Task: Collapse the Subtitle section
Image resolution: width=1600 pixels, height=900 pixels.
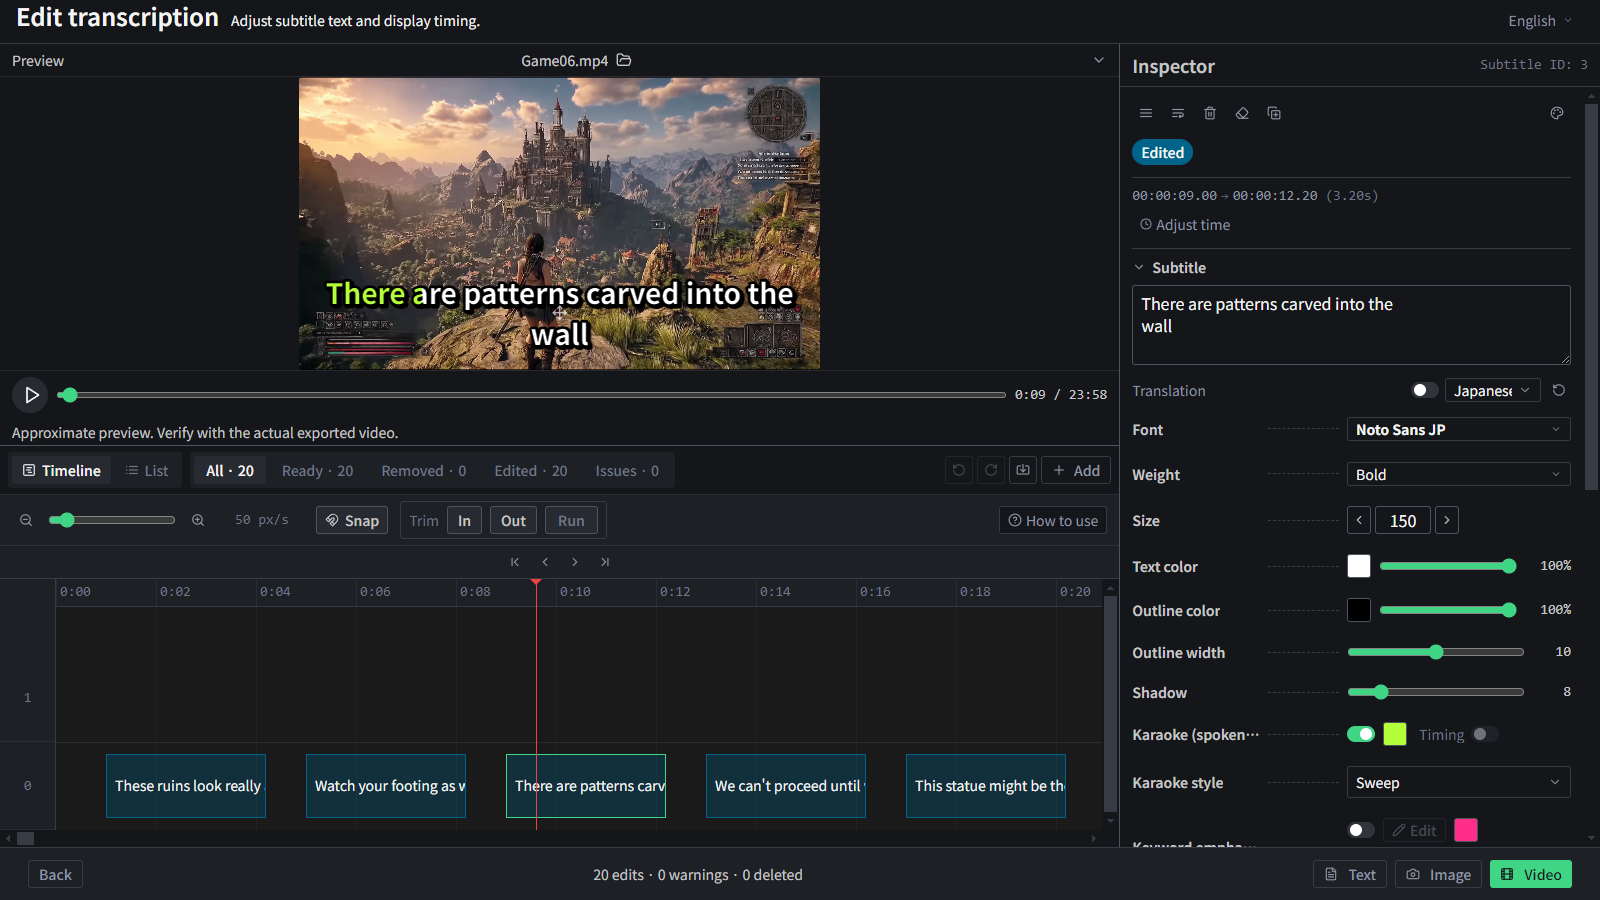Action: (1170, 267)
